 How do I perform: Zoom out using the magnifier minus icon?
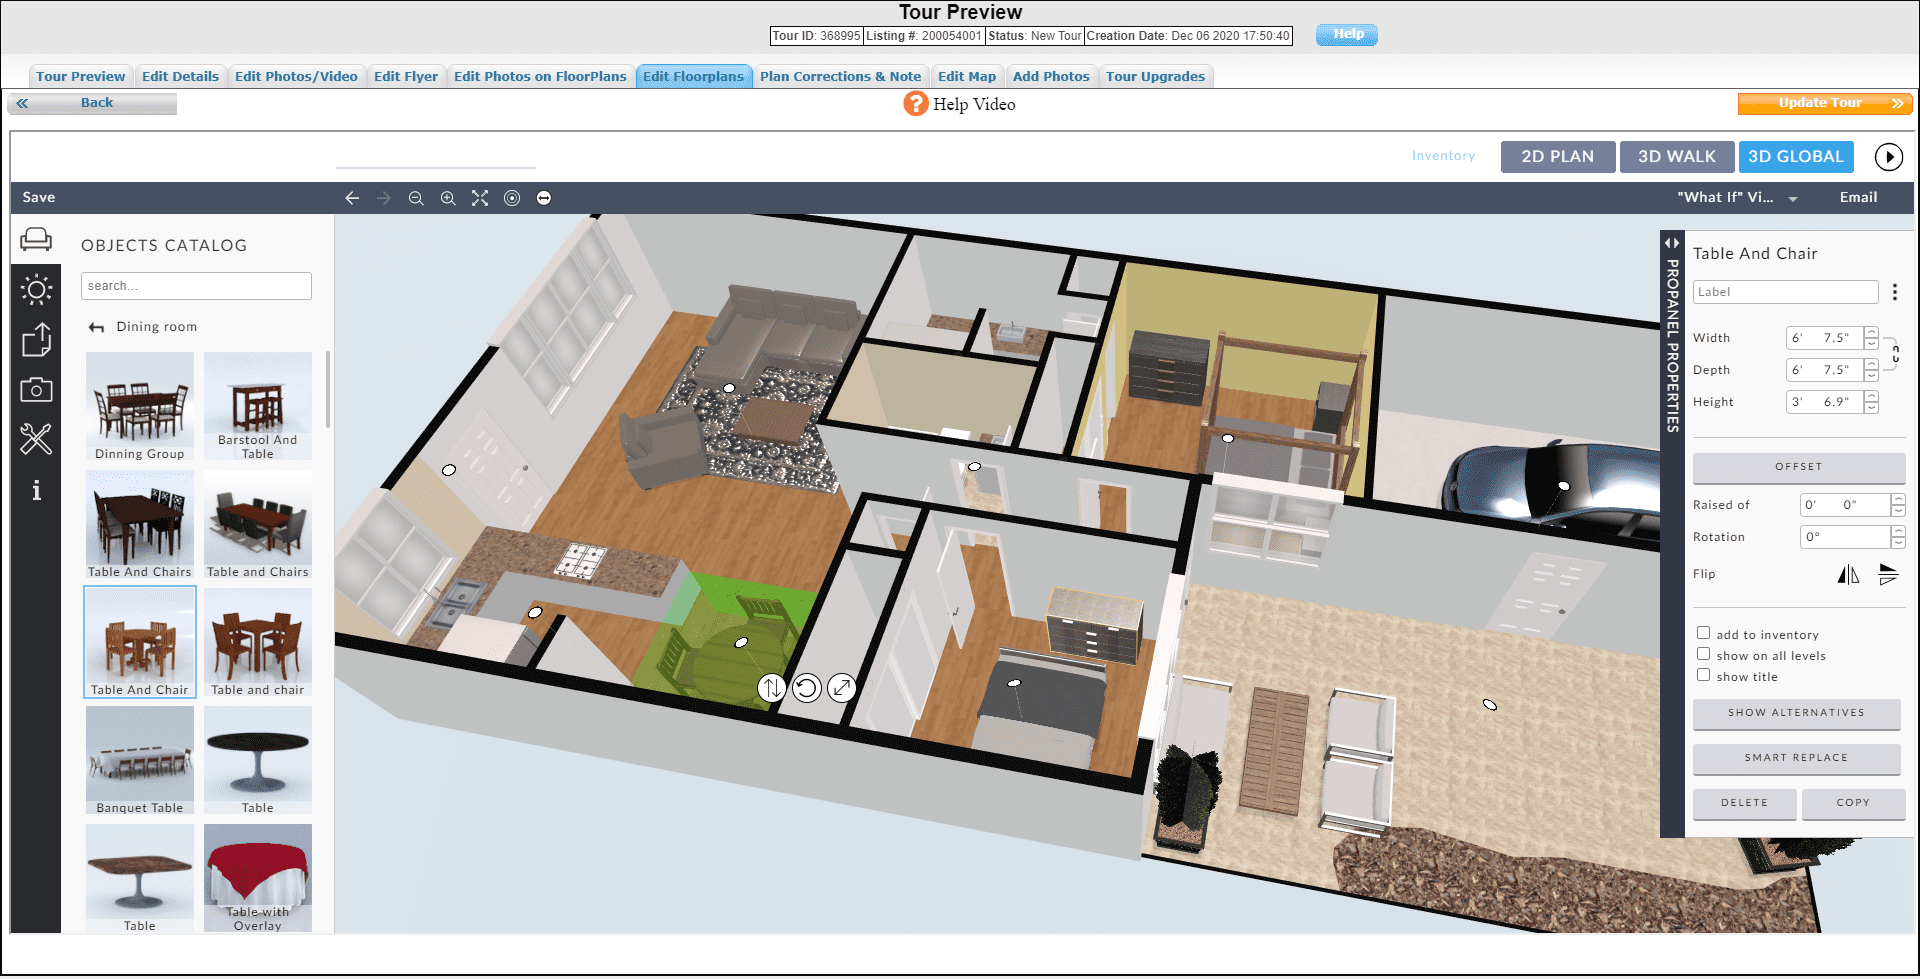[416, 198]
